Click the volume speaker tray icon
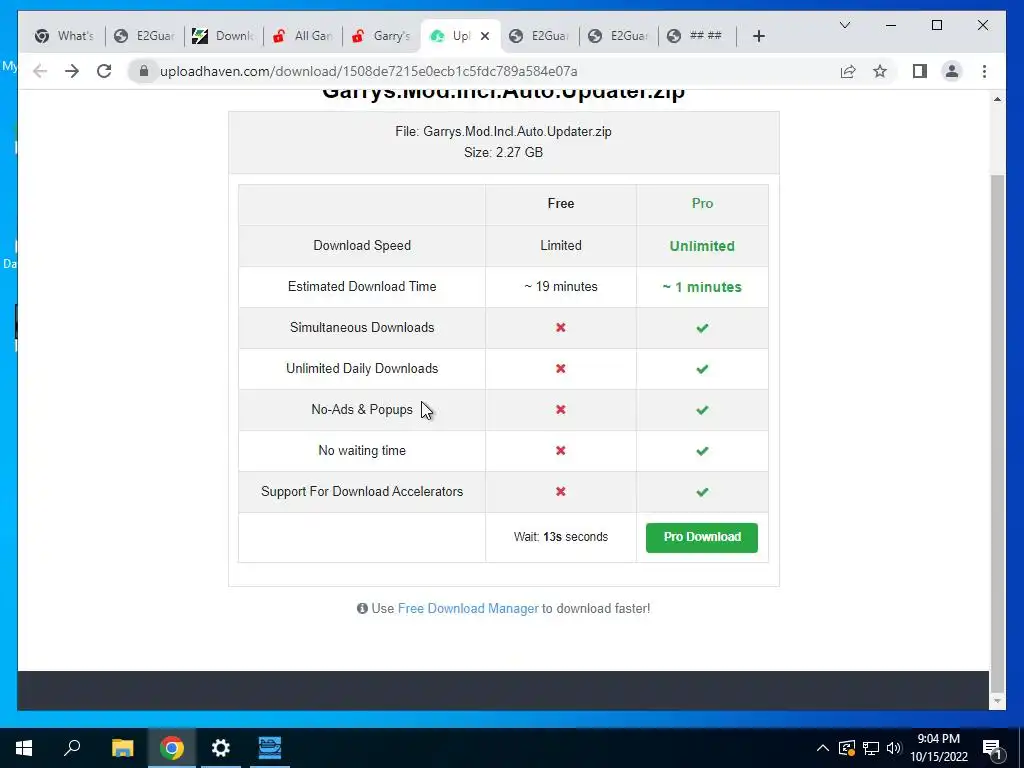 [894, 748]
